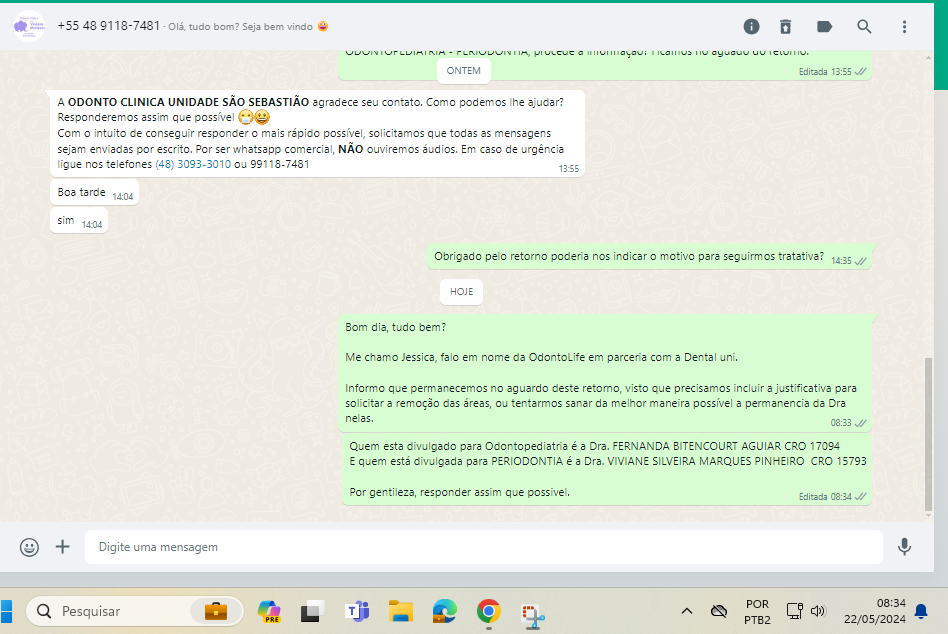Click the ONTEM date separator
The height and width of the screenshot is (634, 948).
[x=464, y=71]
